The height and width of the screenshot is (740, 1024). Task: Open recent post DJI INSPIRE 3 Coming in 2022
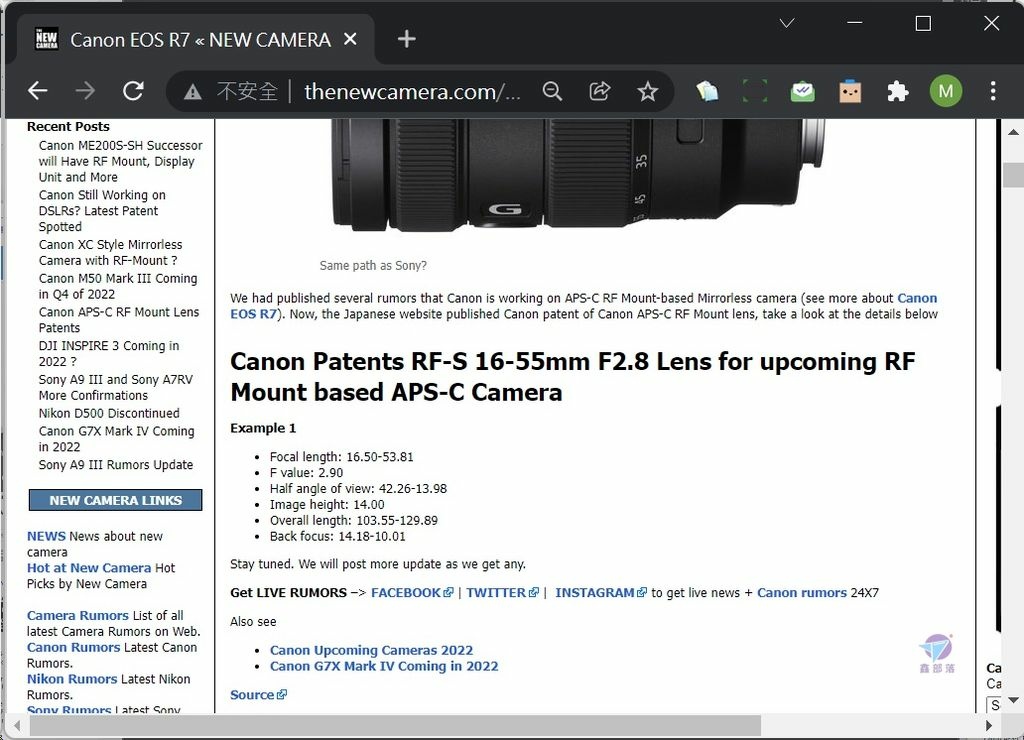[x=108, y=353]
